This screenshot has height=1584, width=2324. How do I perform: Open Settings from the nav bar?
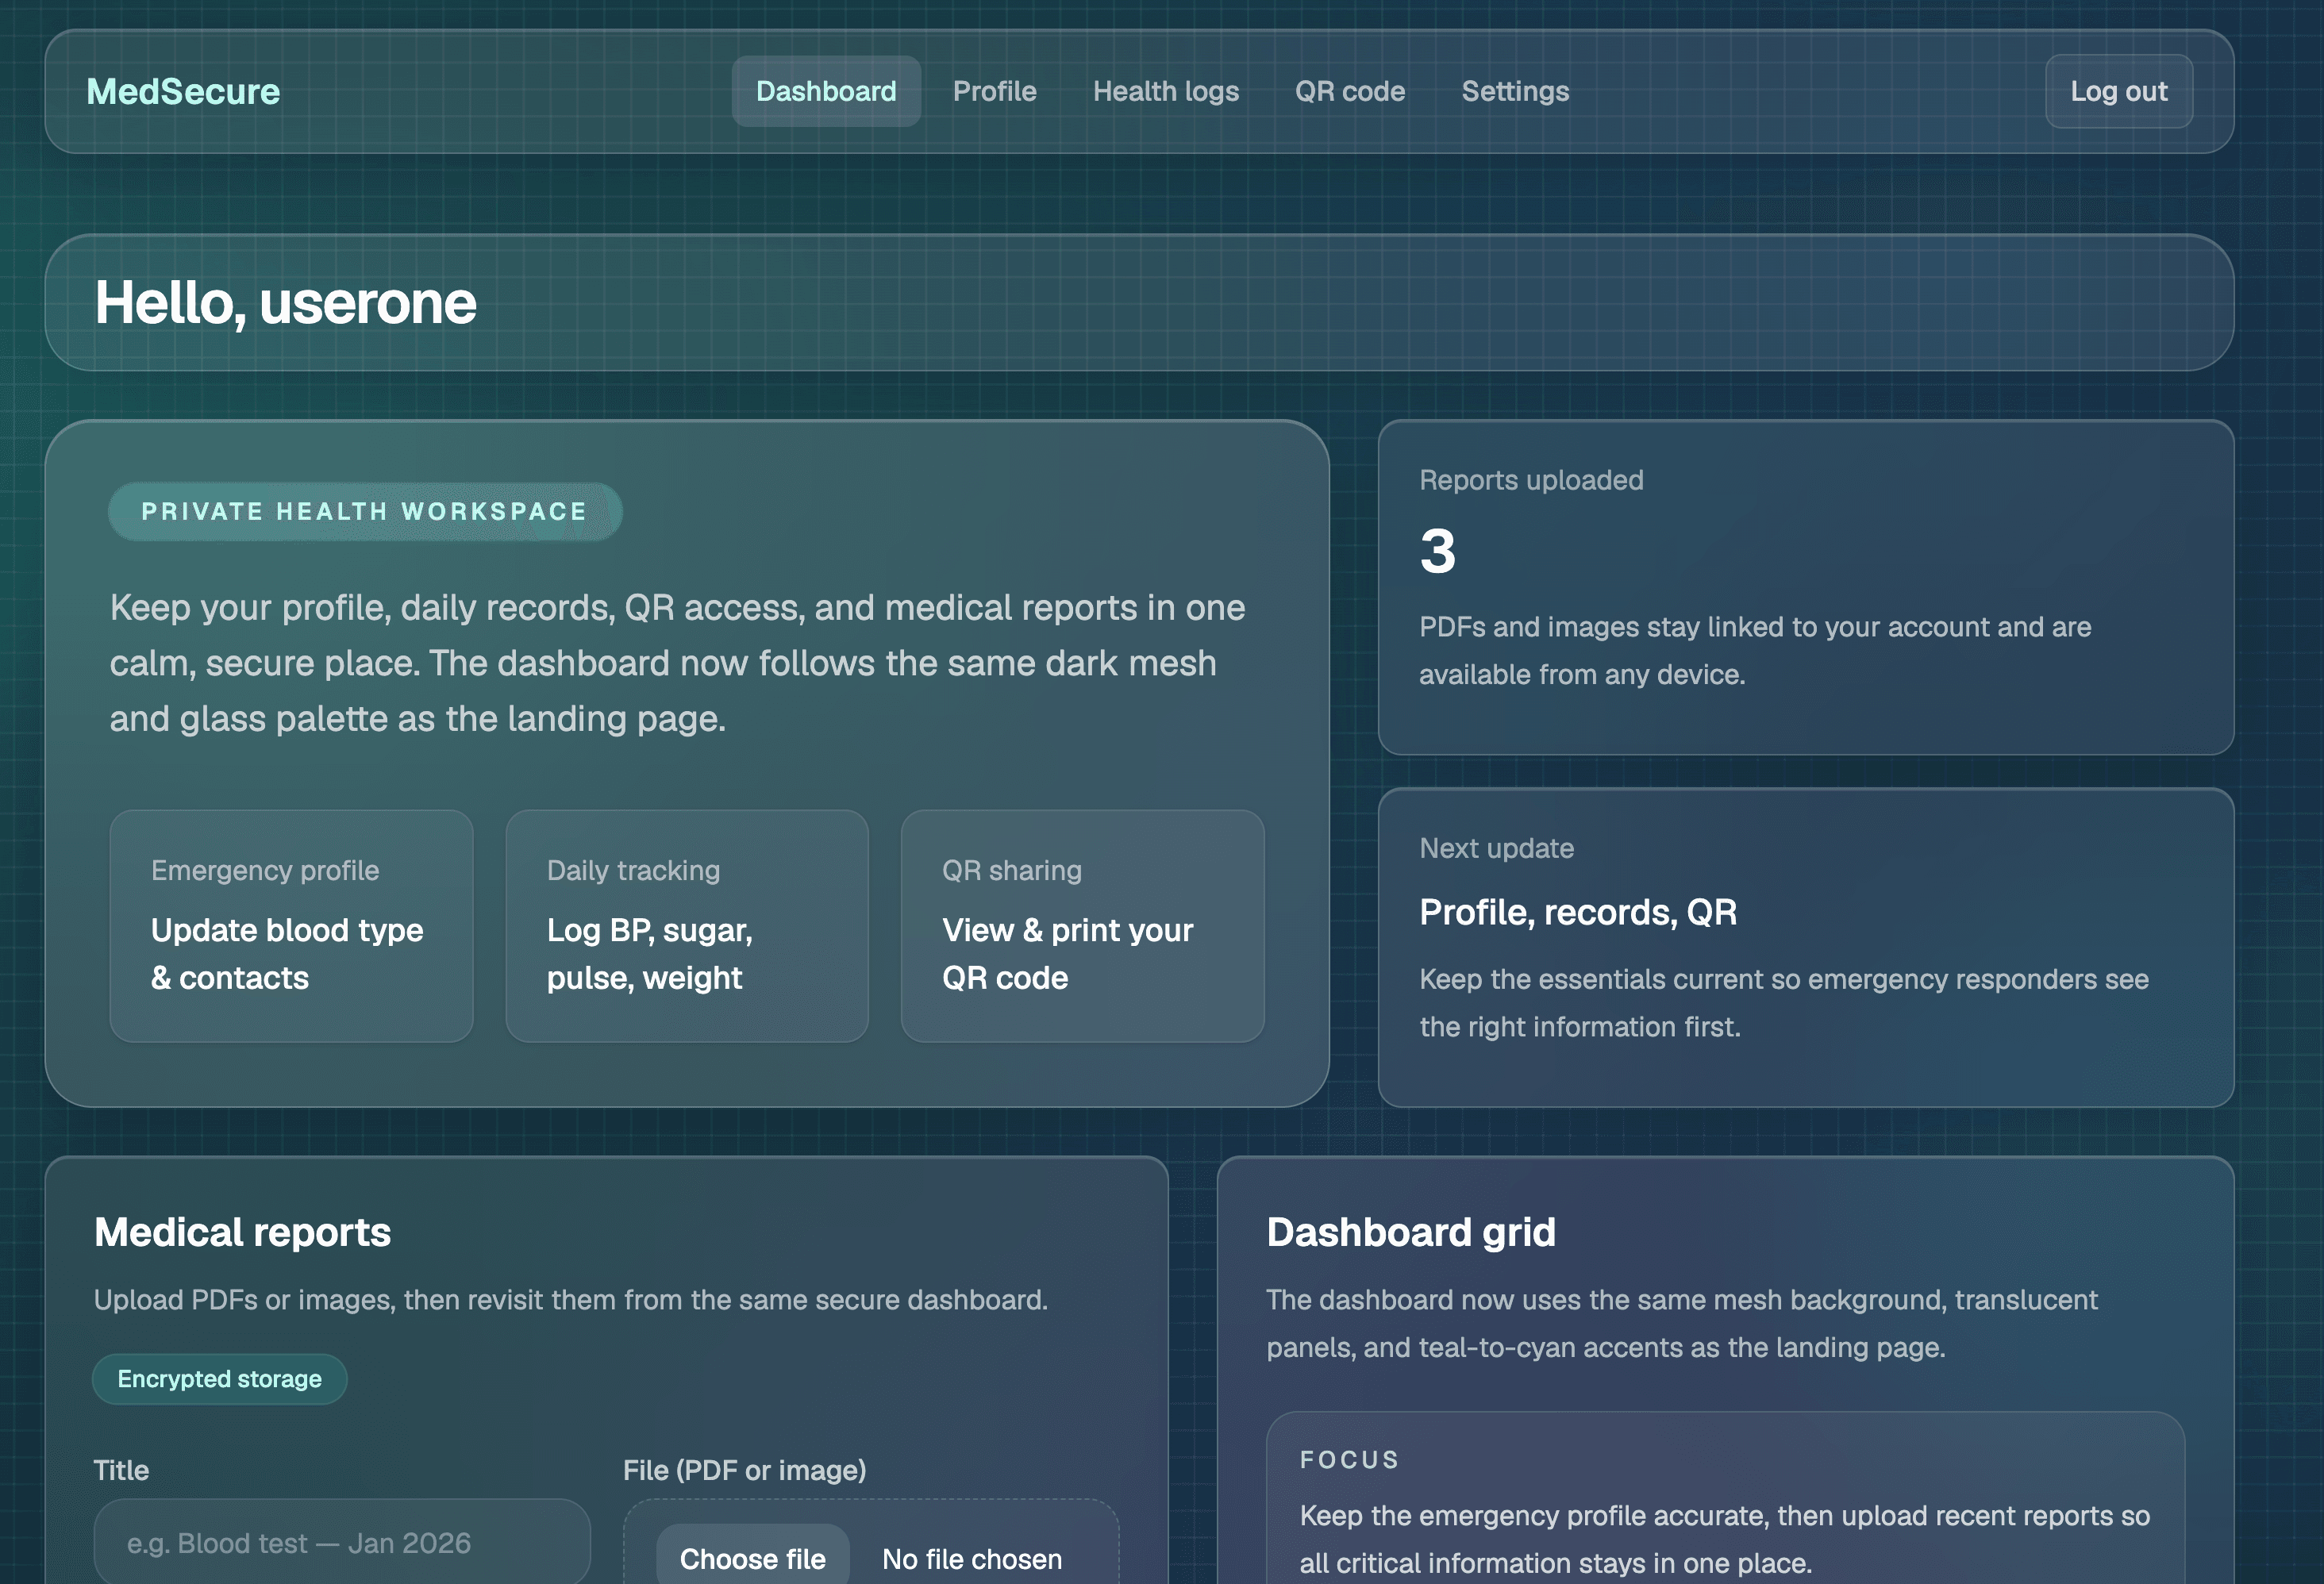[1515, 91]
